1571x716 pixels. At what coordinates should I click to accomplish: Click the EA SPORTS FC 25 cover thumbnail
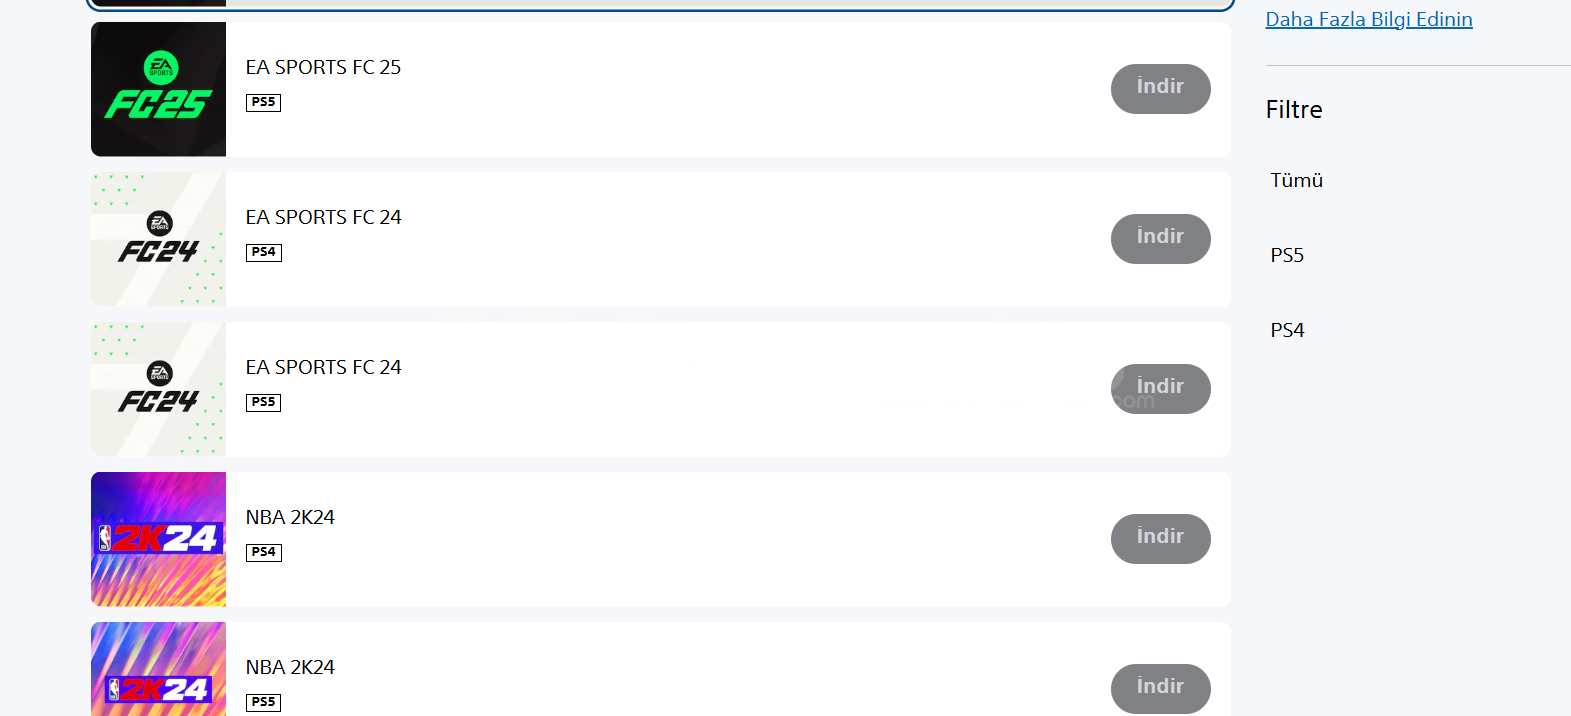tap(158, 89)
